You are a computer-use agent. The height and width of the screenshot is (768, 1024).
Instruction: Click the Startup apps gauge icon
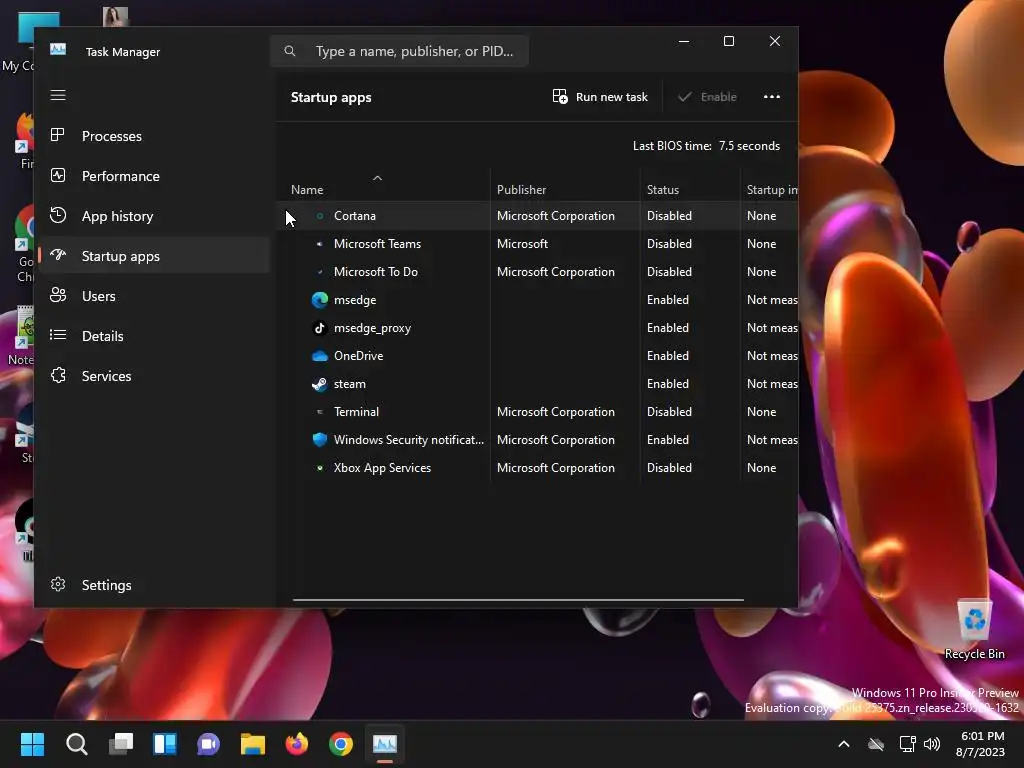[58, 255]
